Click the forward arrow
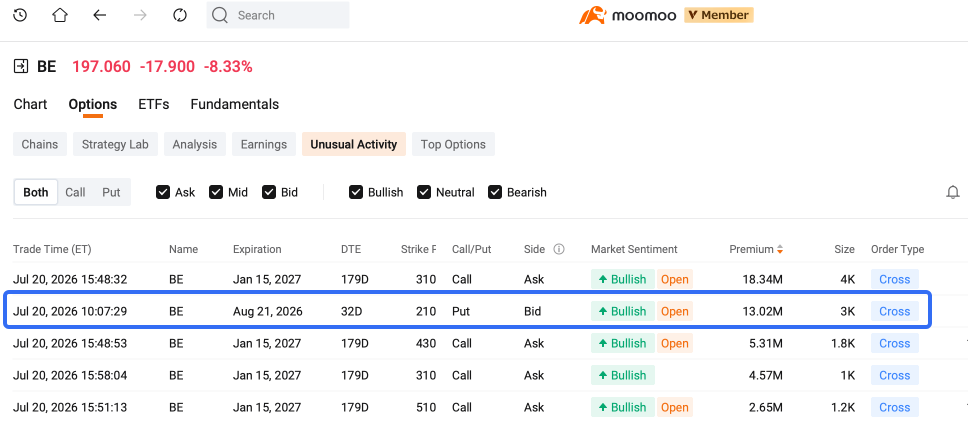This screenshot has width=968, height=422. 140,15
